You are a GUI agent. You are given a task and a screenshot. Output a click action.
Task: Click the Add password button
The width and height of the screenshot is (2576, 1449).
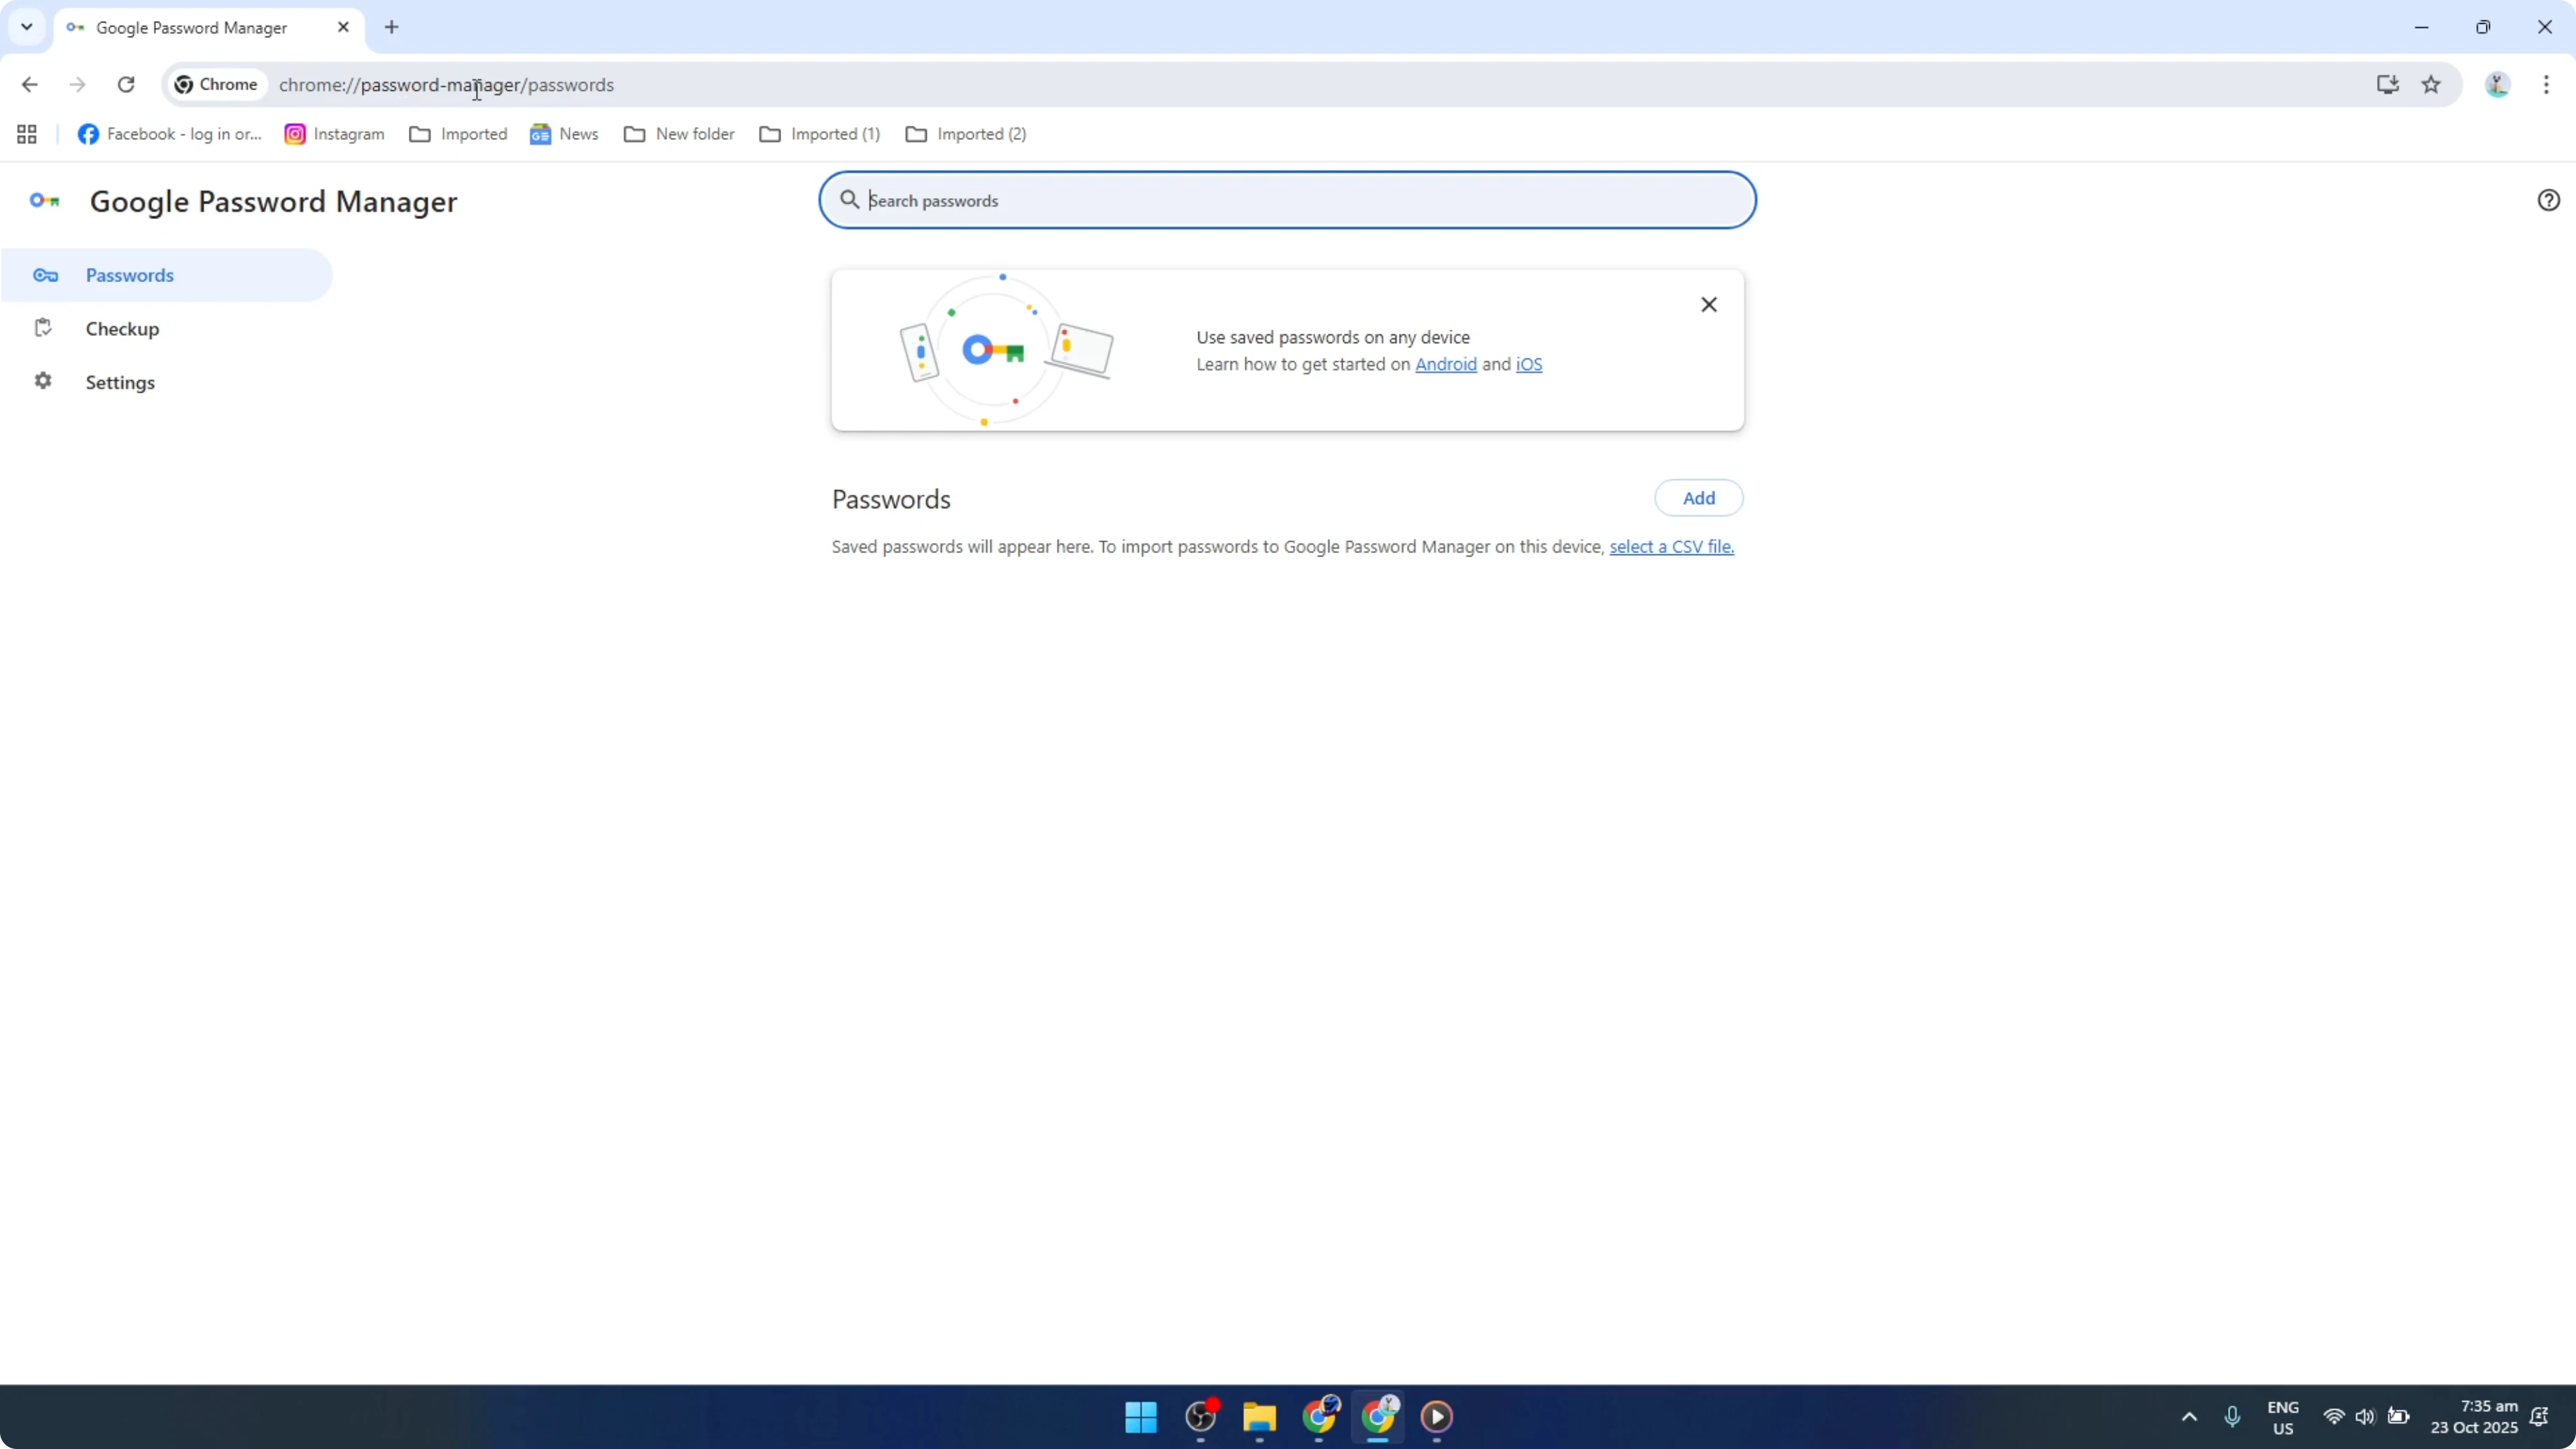coord(1698,498)
